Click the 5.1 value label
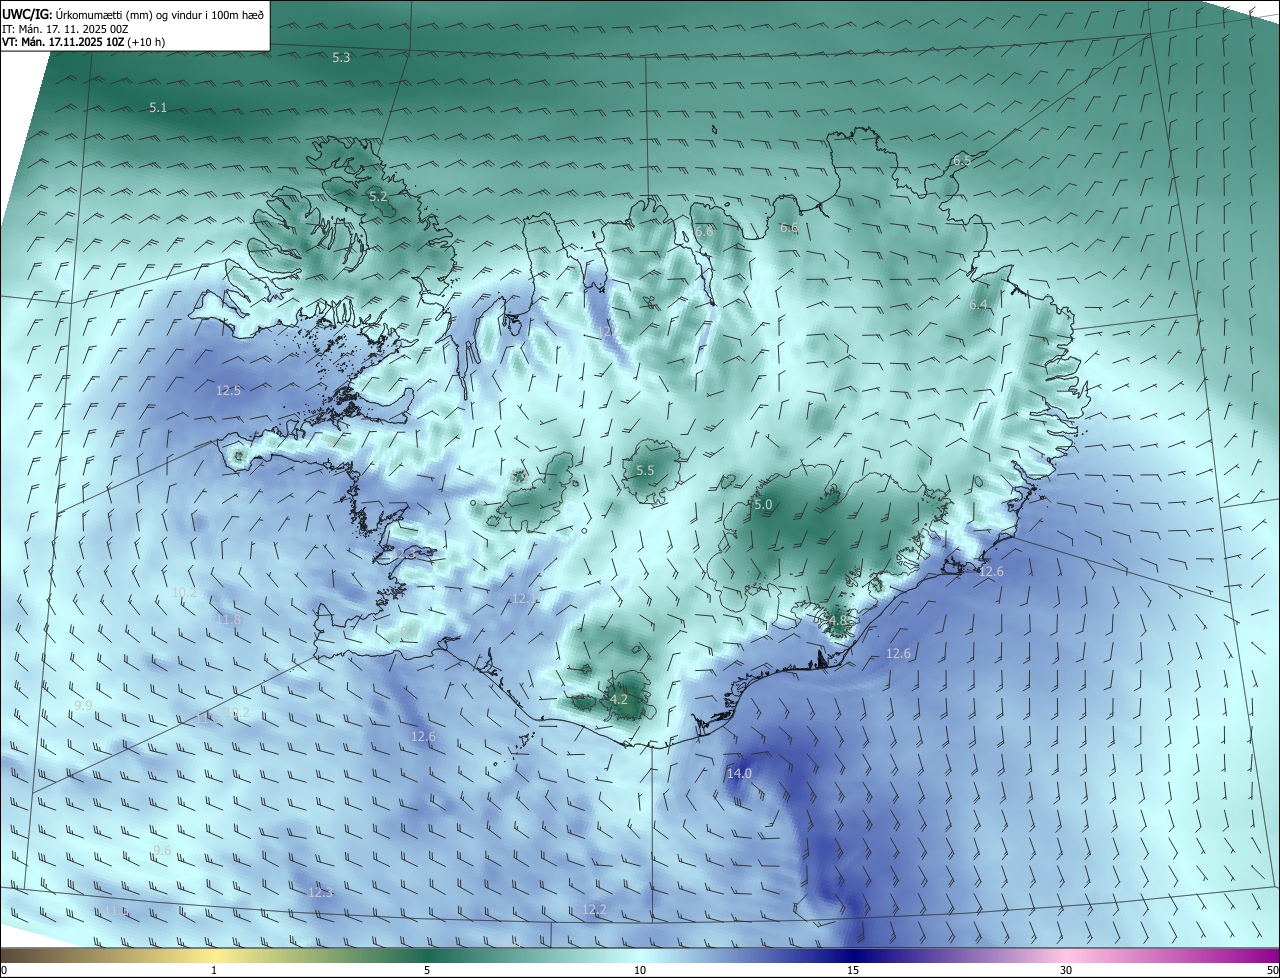This screenshot has width=1280, height=978. (x=158, y=108)
